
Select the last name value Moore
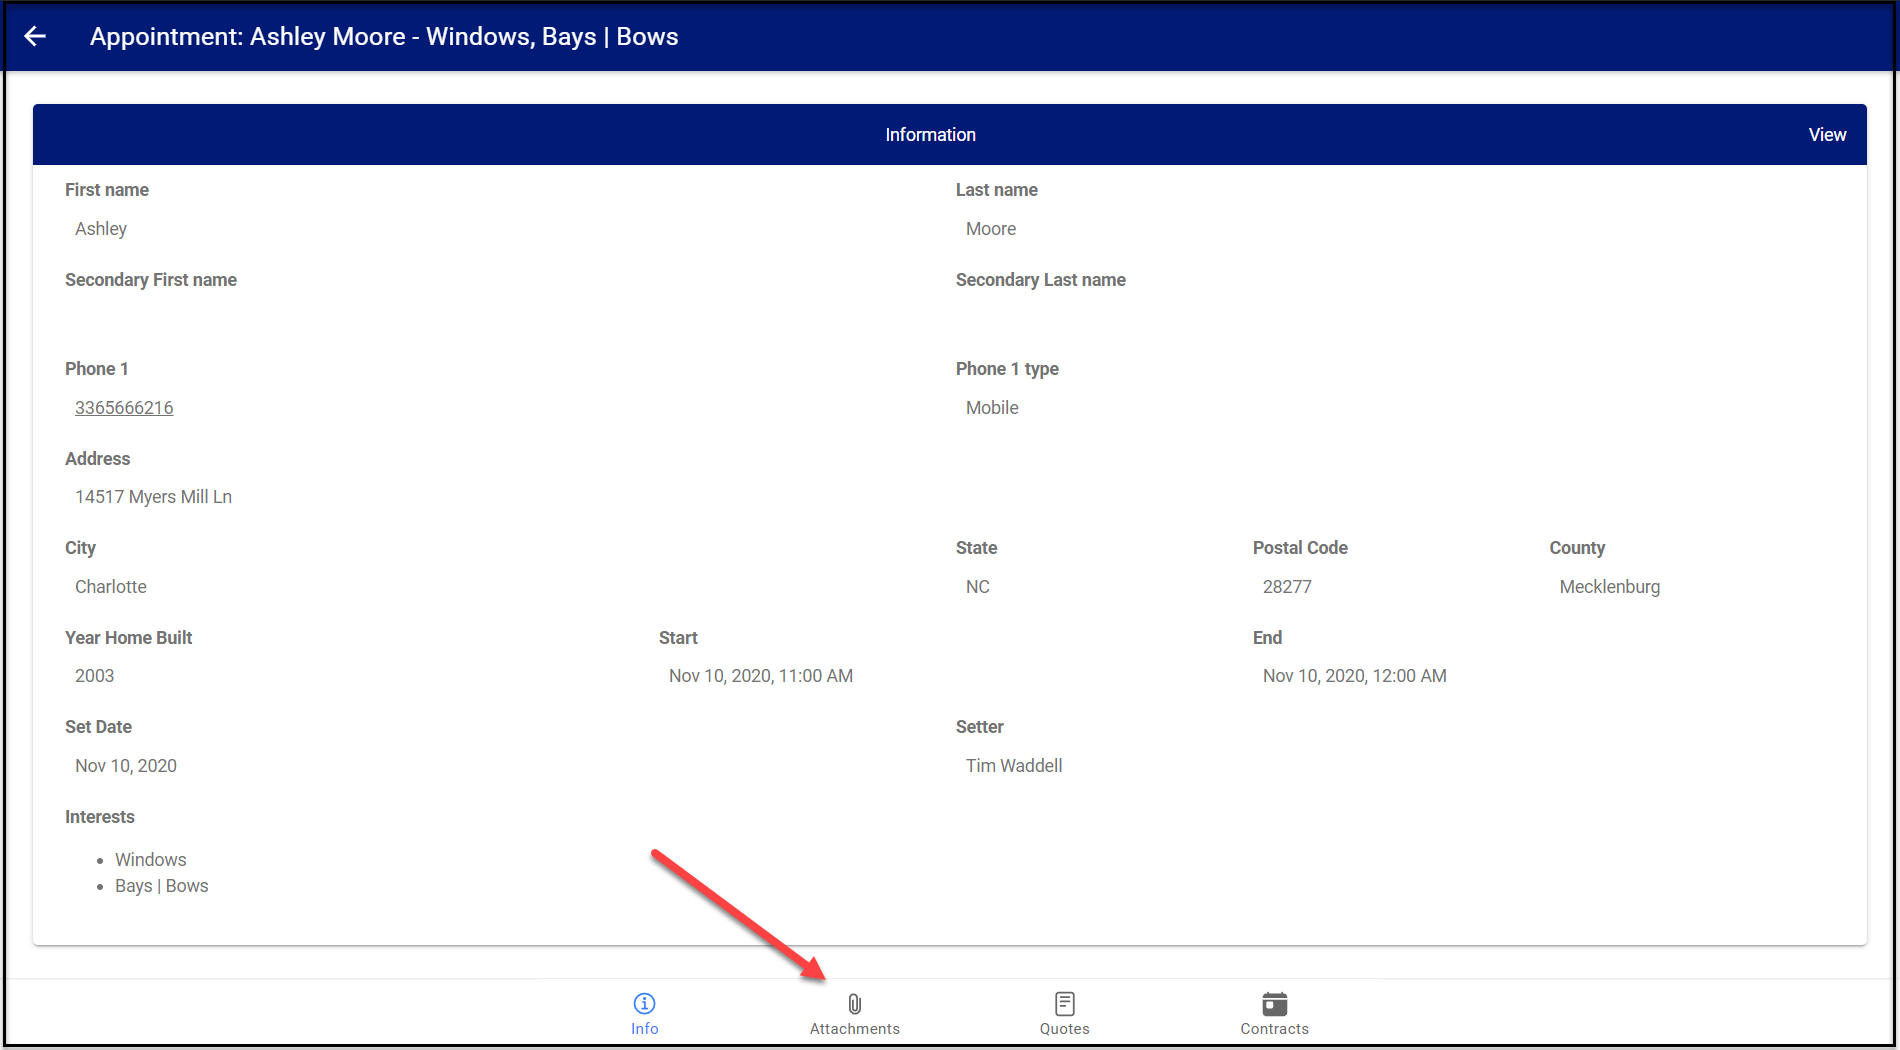[991, 229]
